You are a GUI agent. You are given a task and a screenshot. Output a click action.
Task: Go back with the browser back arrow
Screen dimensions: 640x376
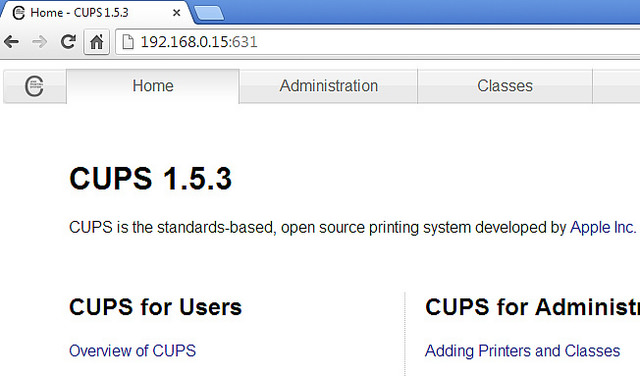(11, 42)
